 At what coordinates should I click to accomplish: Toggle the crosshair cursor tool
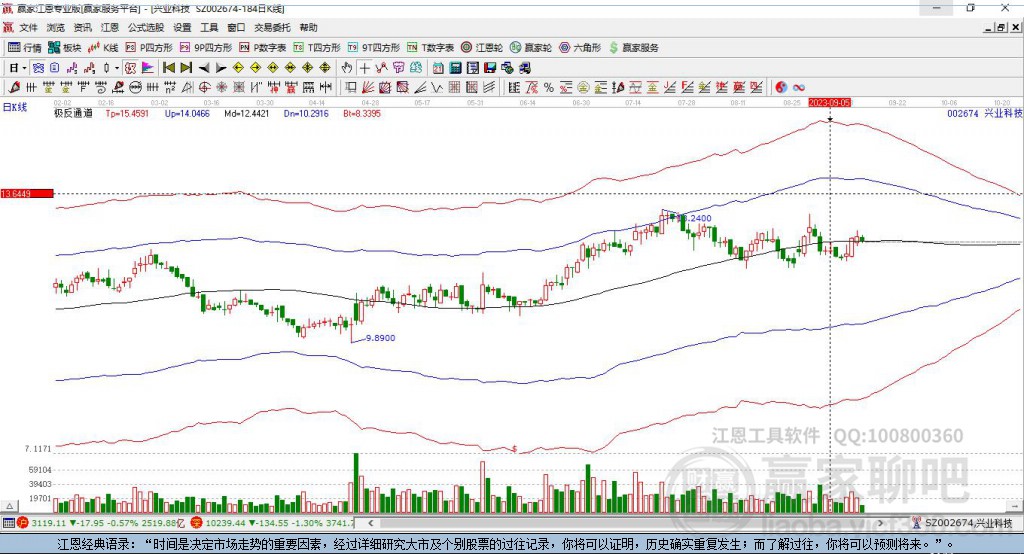coord(364,67)
